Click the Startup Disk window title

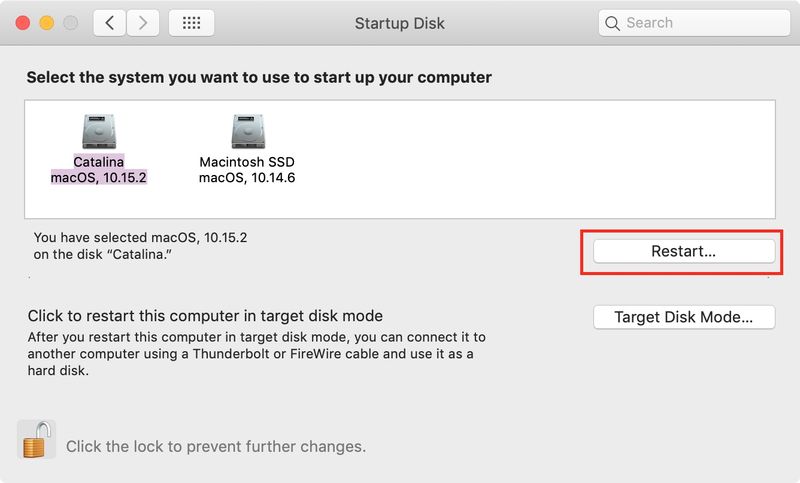tap(399, 23)
